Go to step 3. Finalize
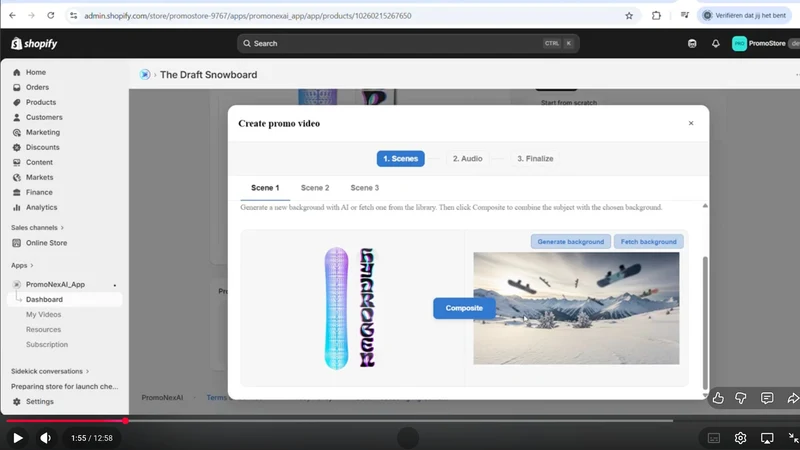Image resolution: width=800 pixels, height=450 pixels. (x=535, y=159)
